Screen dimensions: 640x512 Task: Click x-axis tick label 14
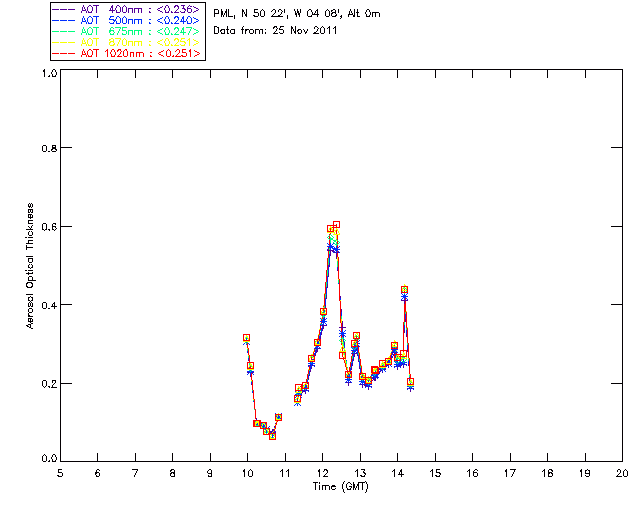coord(398,474)
